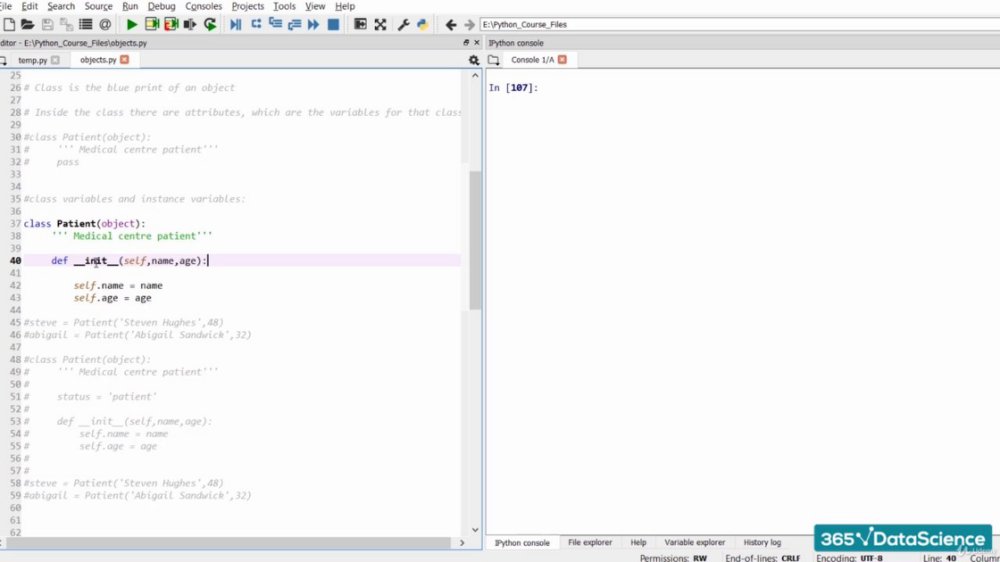Open editor options gear icon

point(474,60)
